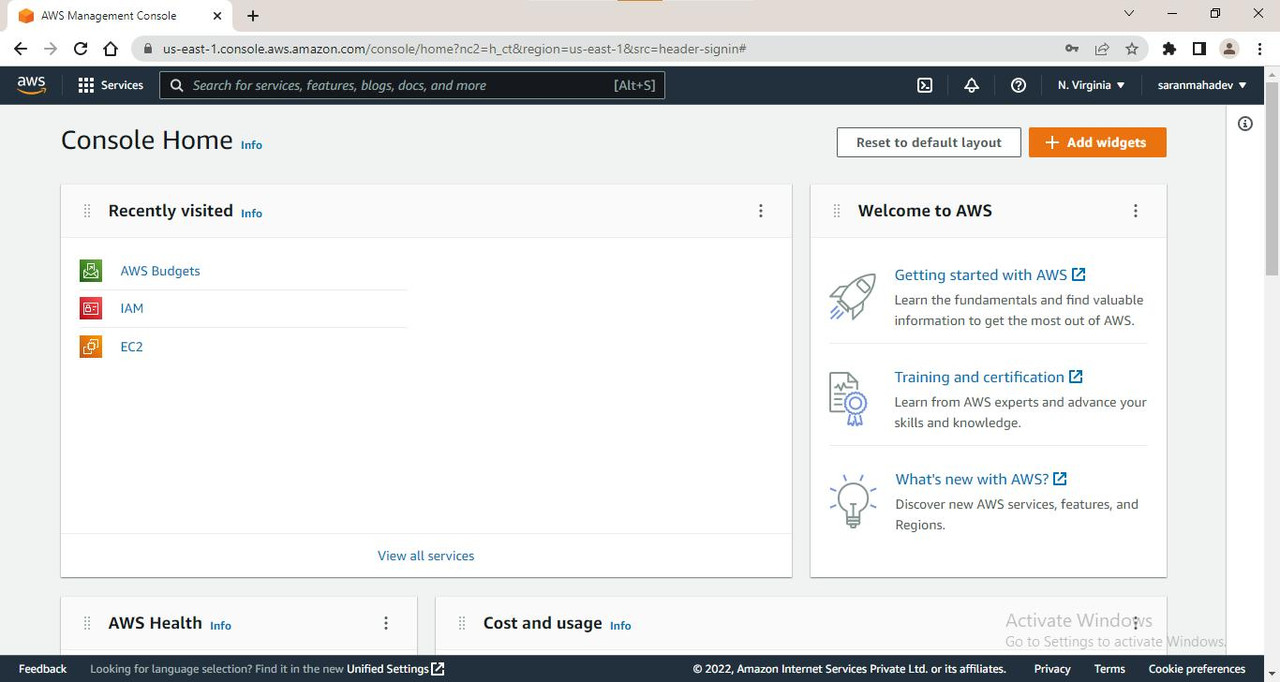The width and height of the screenshot is (1280, 682).
Task: Open the notifications bell
Action: [x=971, y=85]
